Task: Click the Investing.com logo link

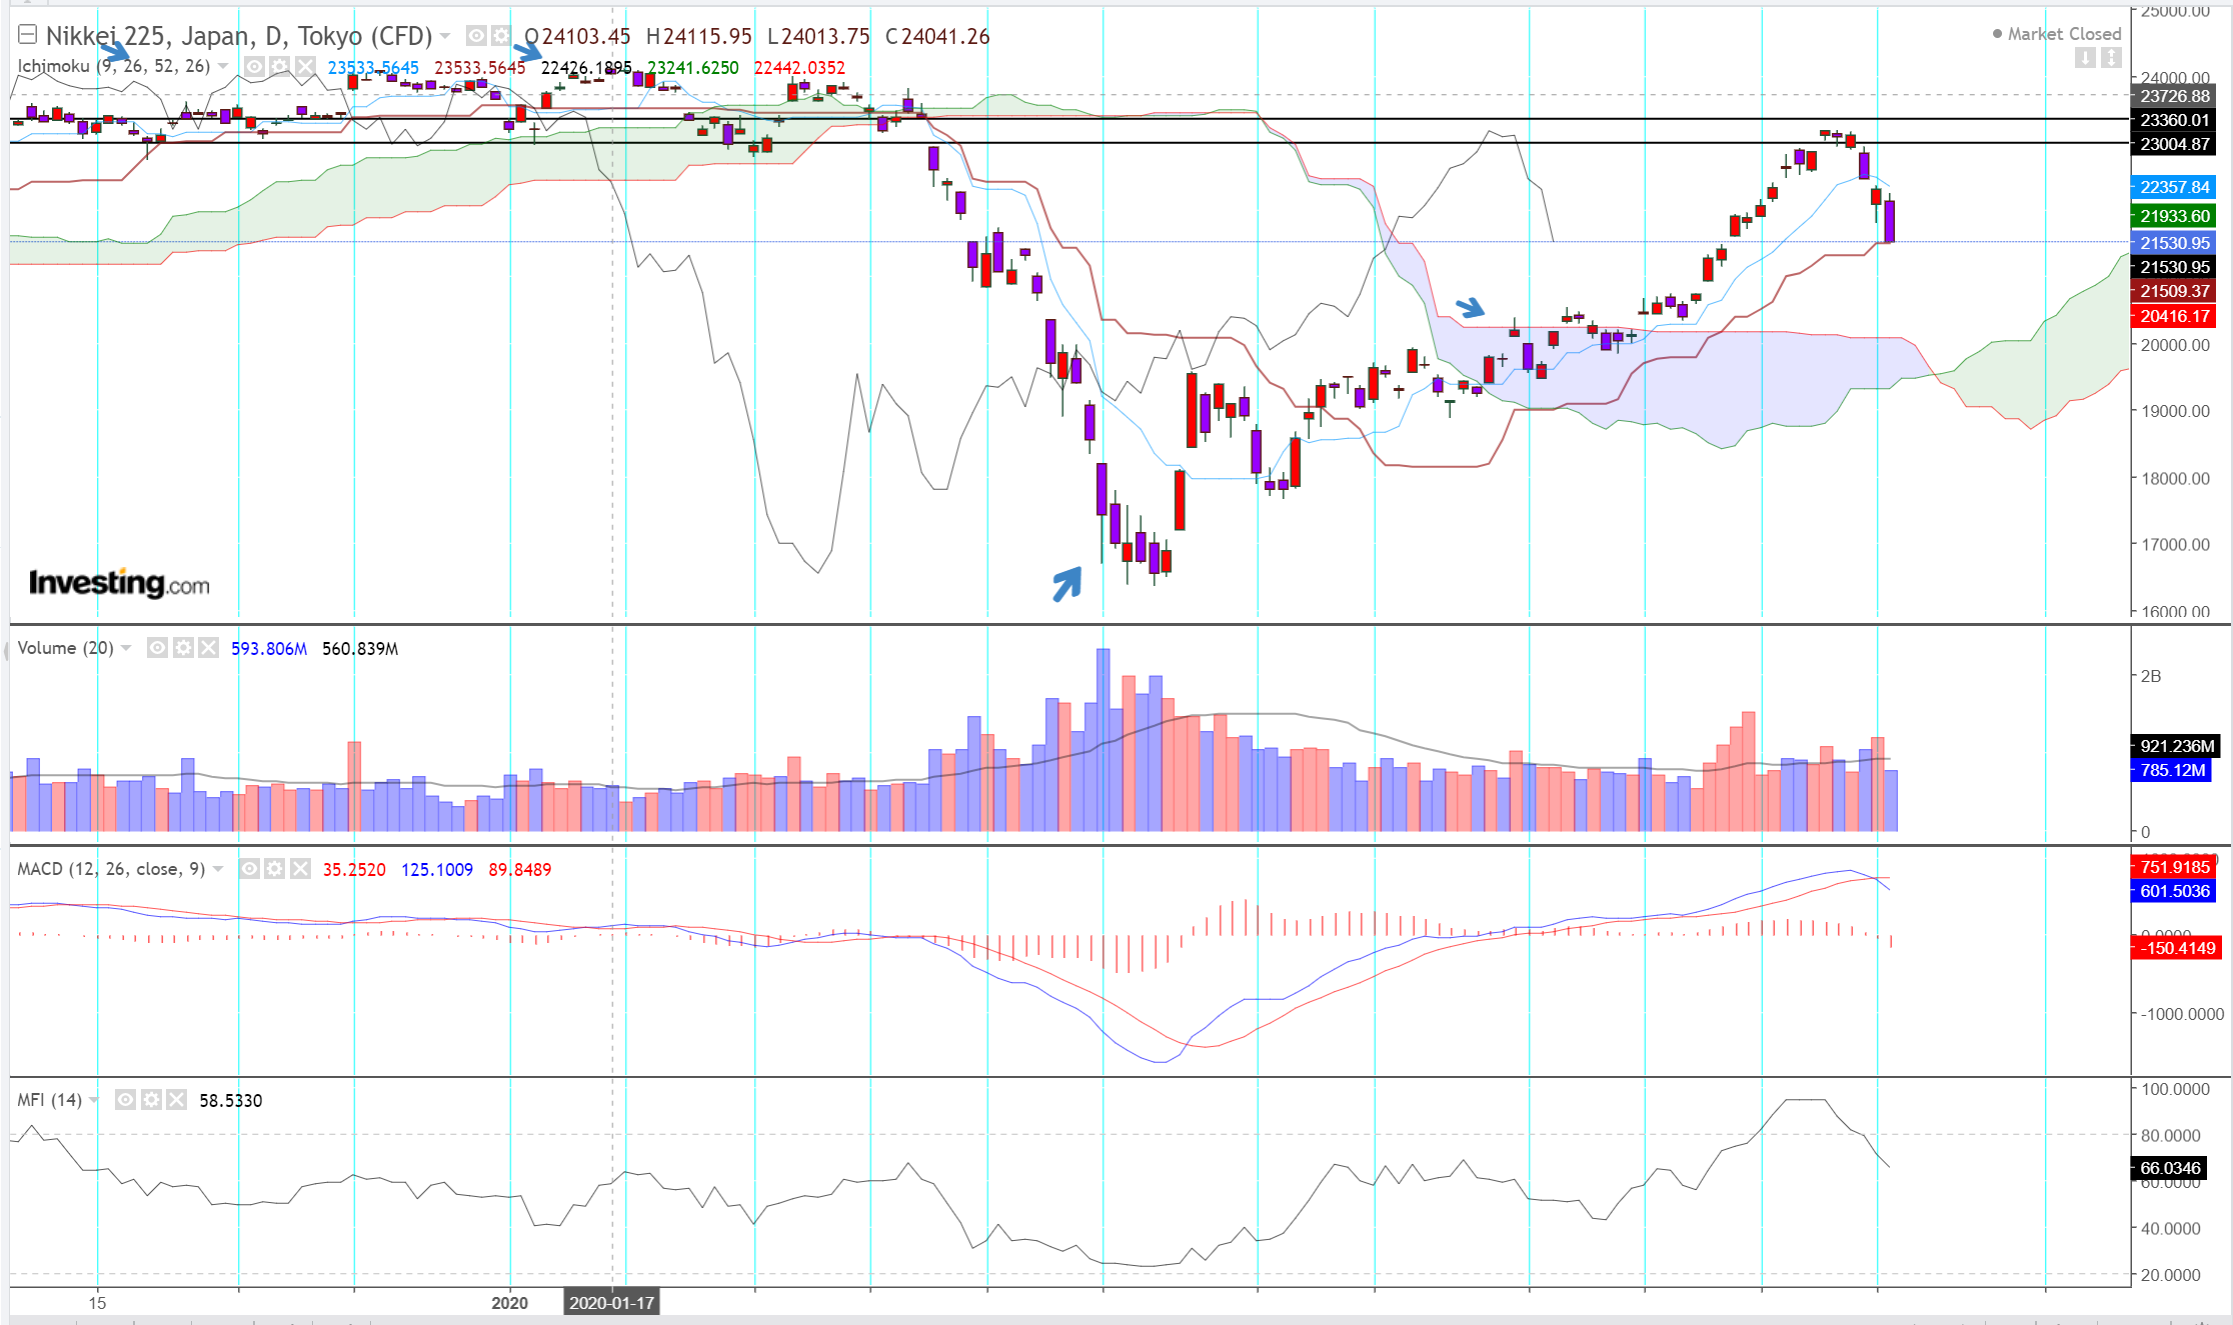Action: [x=119, y=583]
